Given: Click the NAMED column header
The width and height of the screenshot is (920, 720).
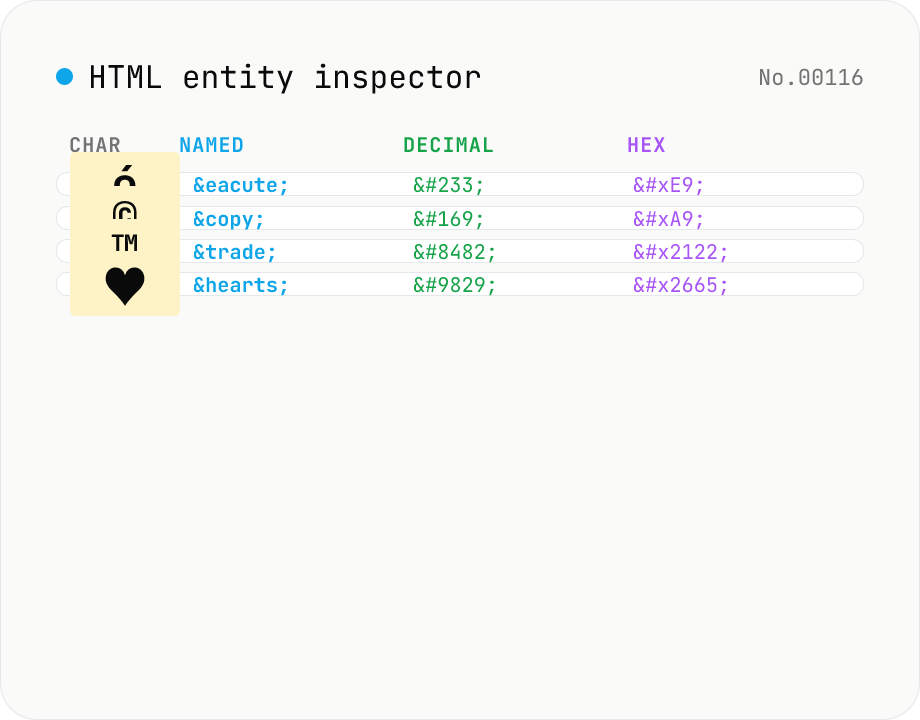Looking at the screenshot, I should [x=211, y=145].
